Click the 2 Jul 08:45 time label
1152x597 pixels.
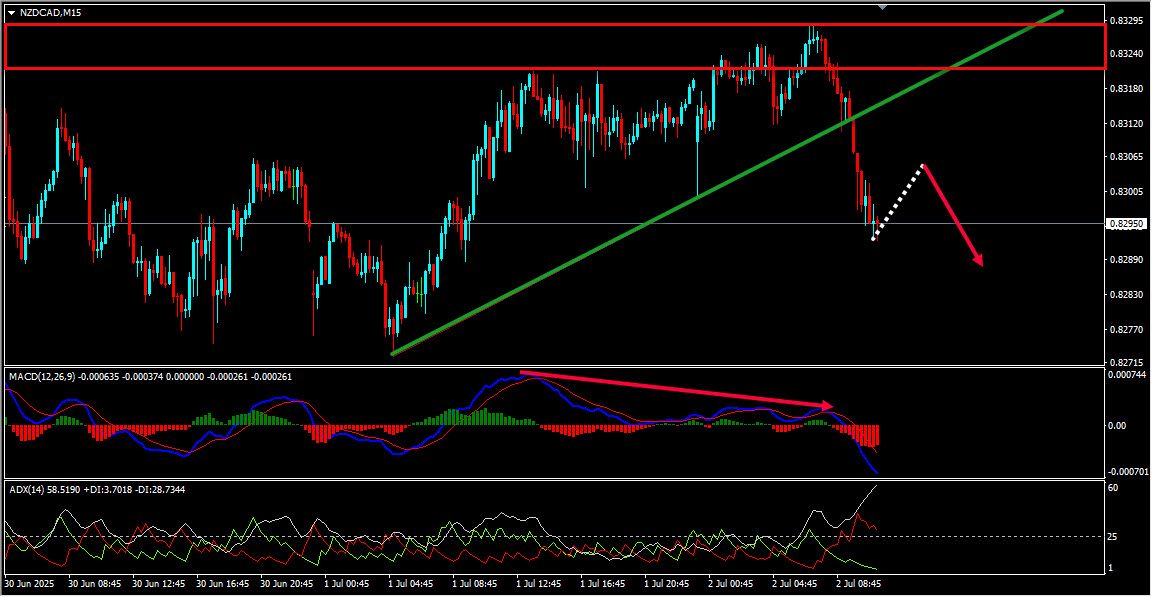pyautogui.click(x=858, y=583)
